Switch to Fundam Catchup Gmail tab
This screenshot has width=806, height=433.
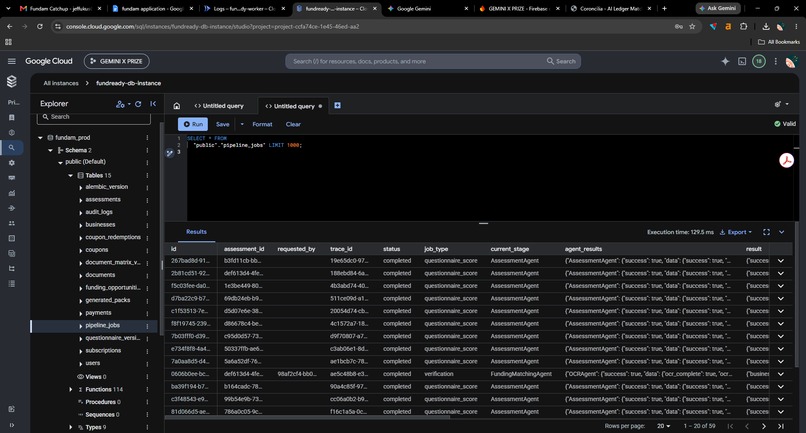pos(60,9)
